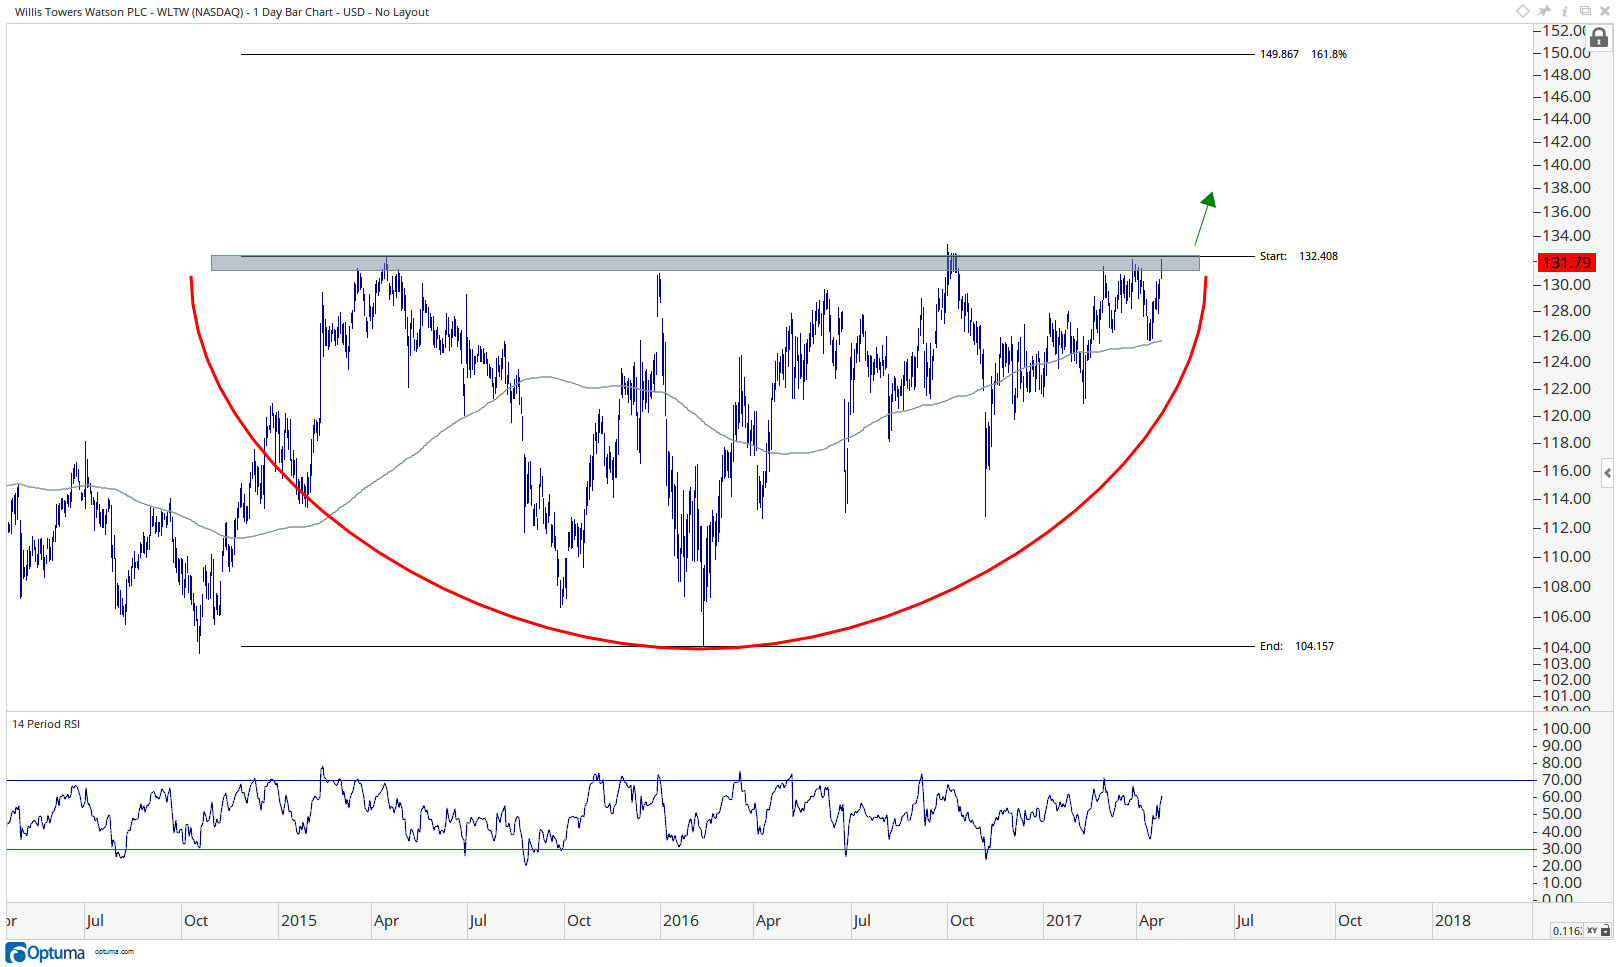
Task: Click the 'Start: 132.408' Fibonacci label
Action: (x=1298, y=256)
